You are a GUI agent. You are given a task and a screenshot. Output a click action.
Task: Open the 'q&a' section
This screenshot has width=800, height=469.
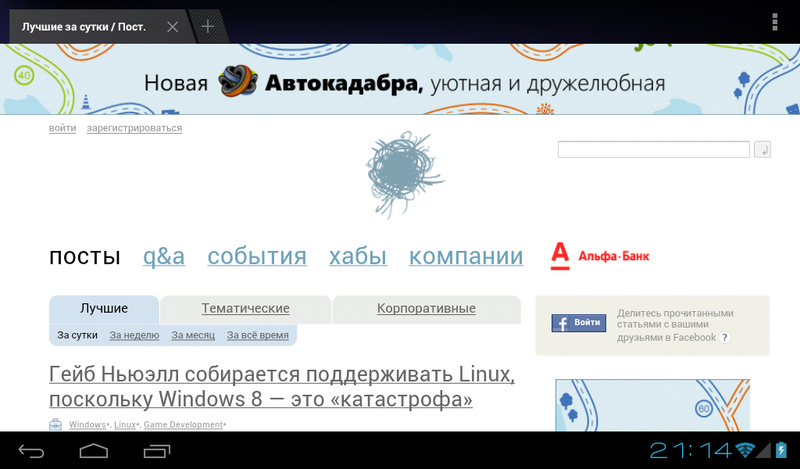tap(164, 256)
